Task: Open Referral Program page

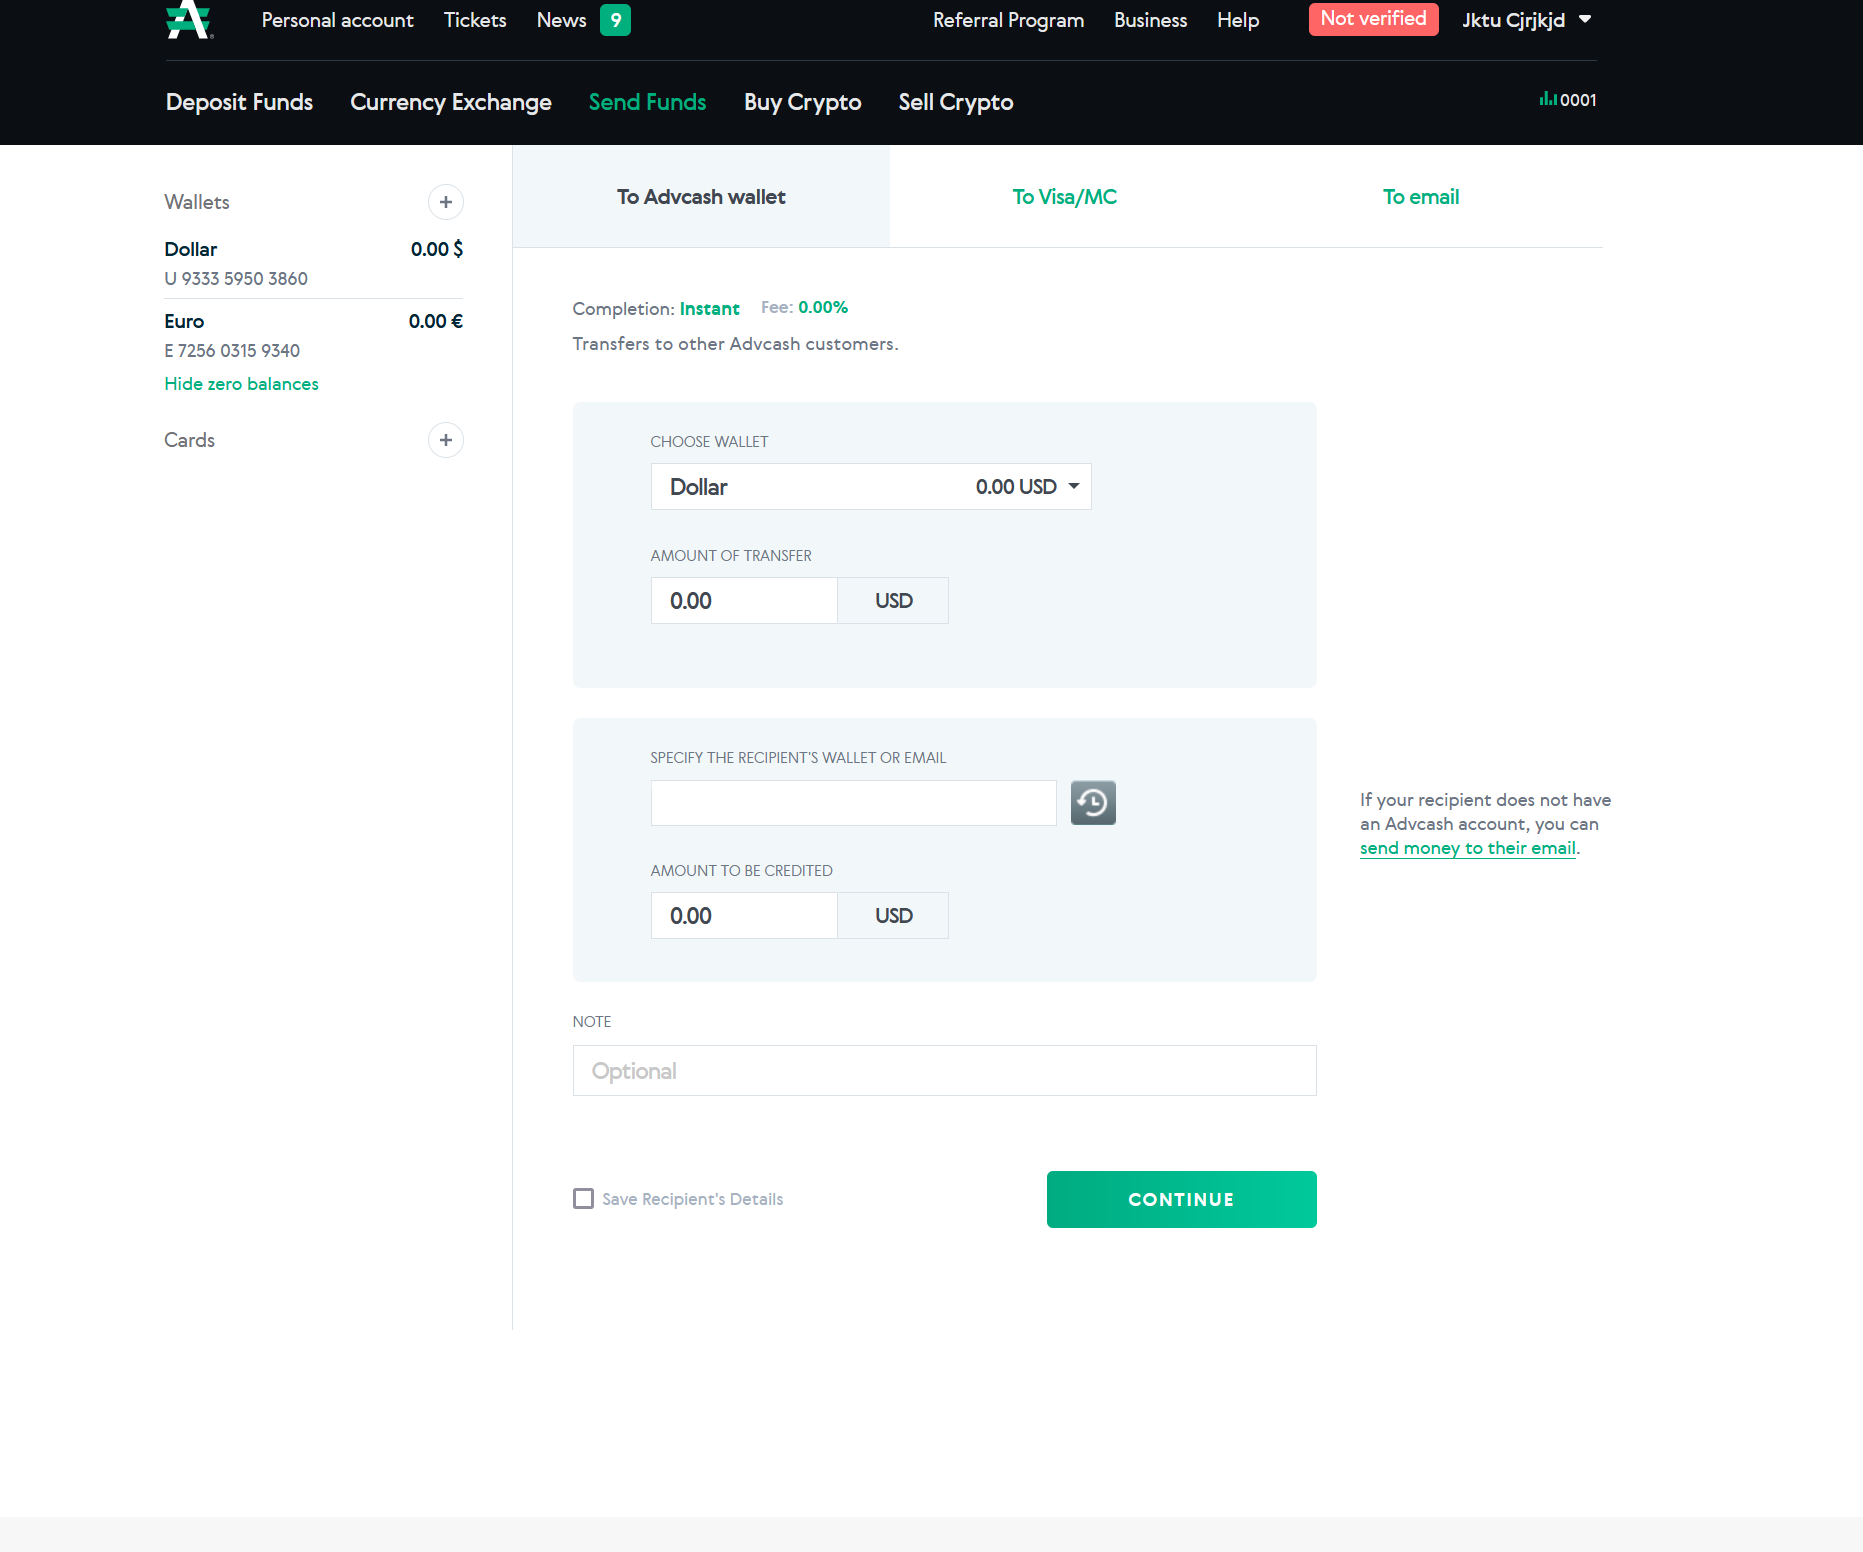Action: 1008,20
